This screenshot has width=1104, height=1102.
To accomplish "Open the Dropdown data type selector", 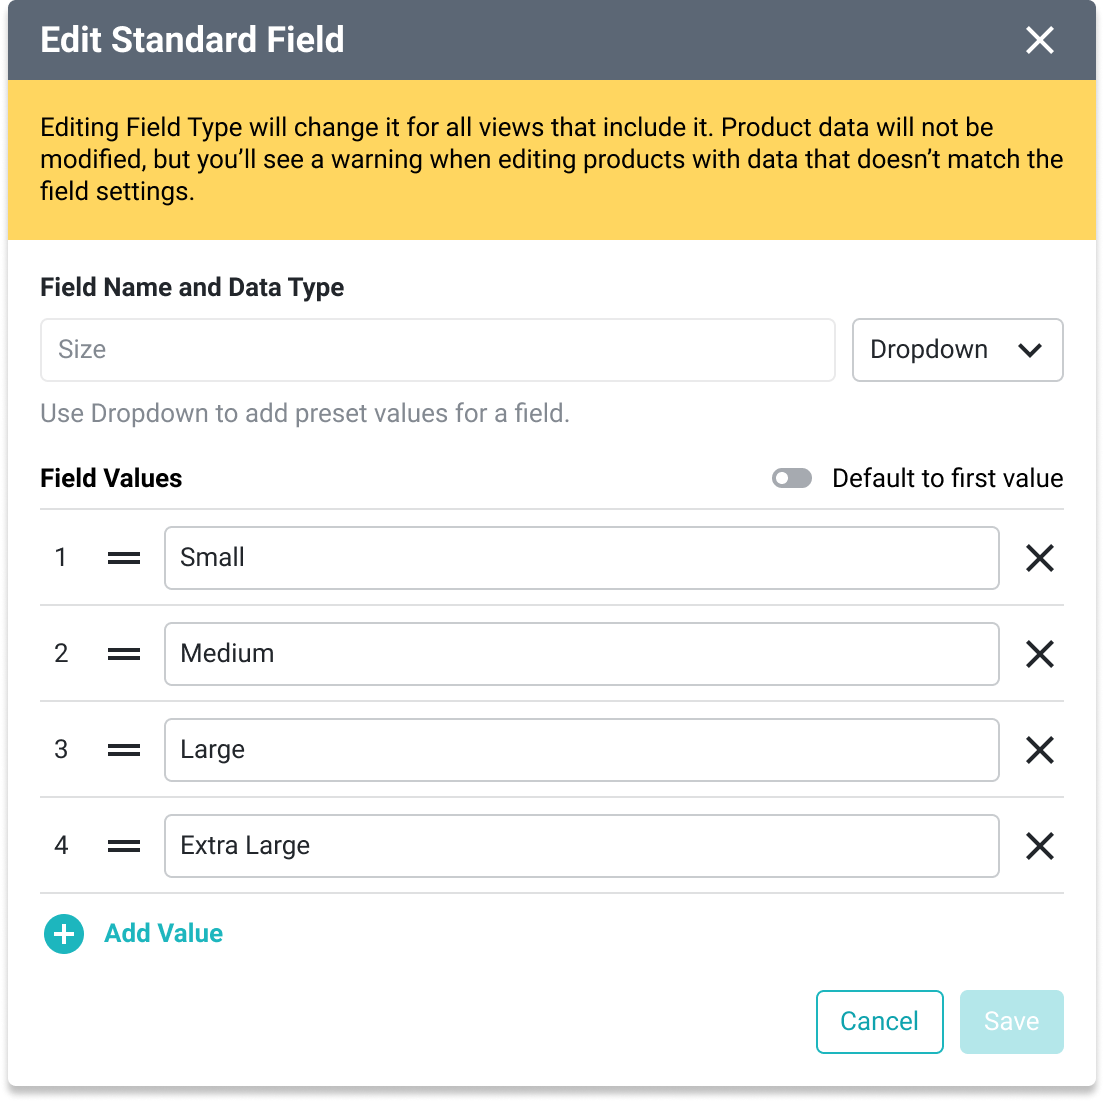I will (x=957, y=350).
